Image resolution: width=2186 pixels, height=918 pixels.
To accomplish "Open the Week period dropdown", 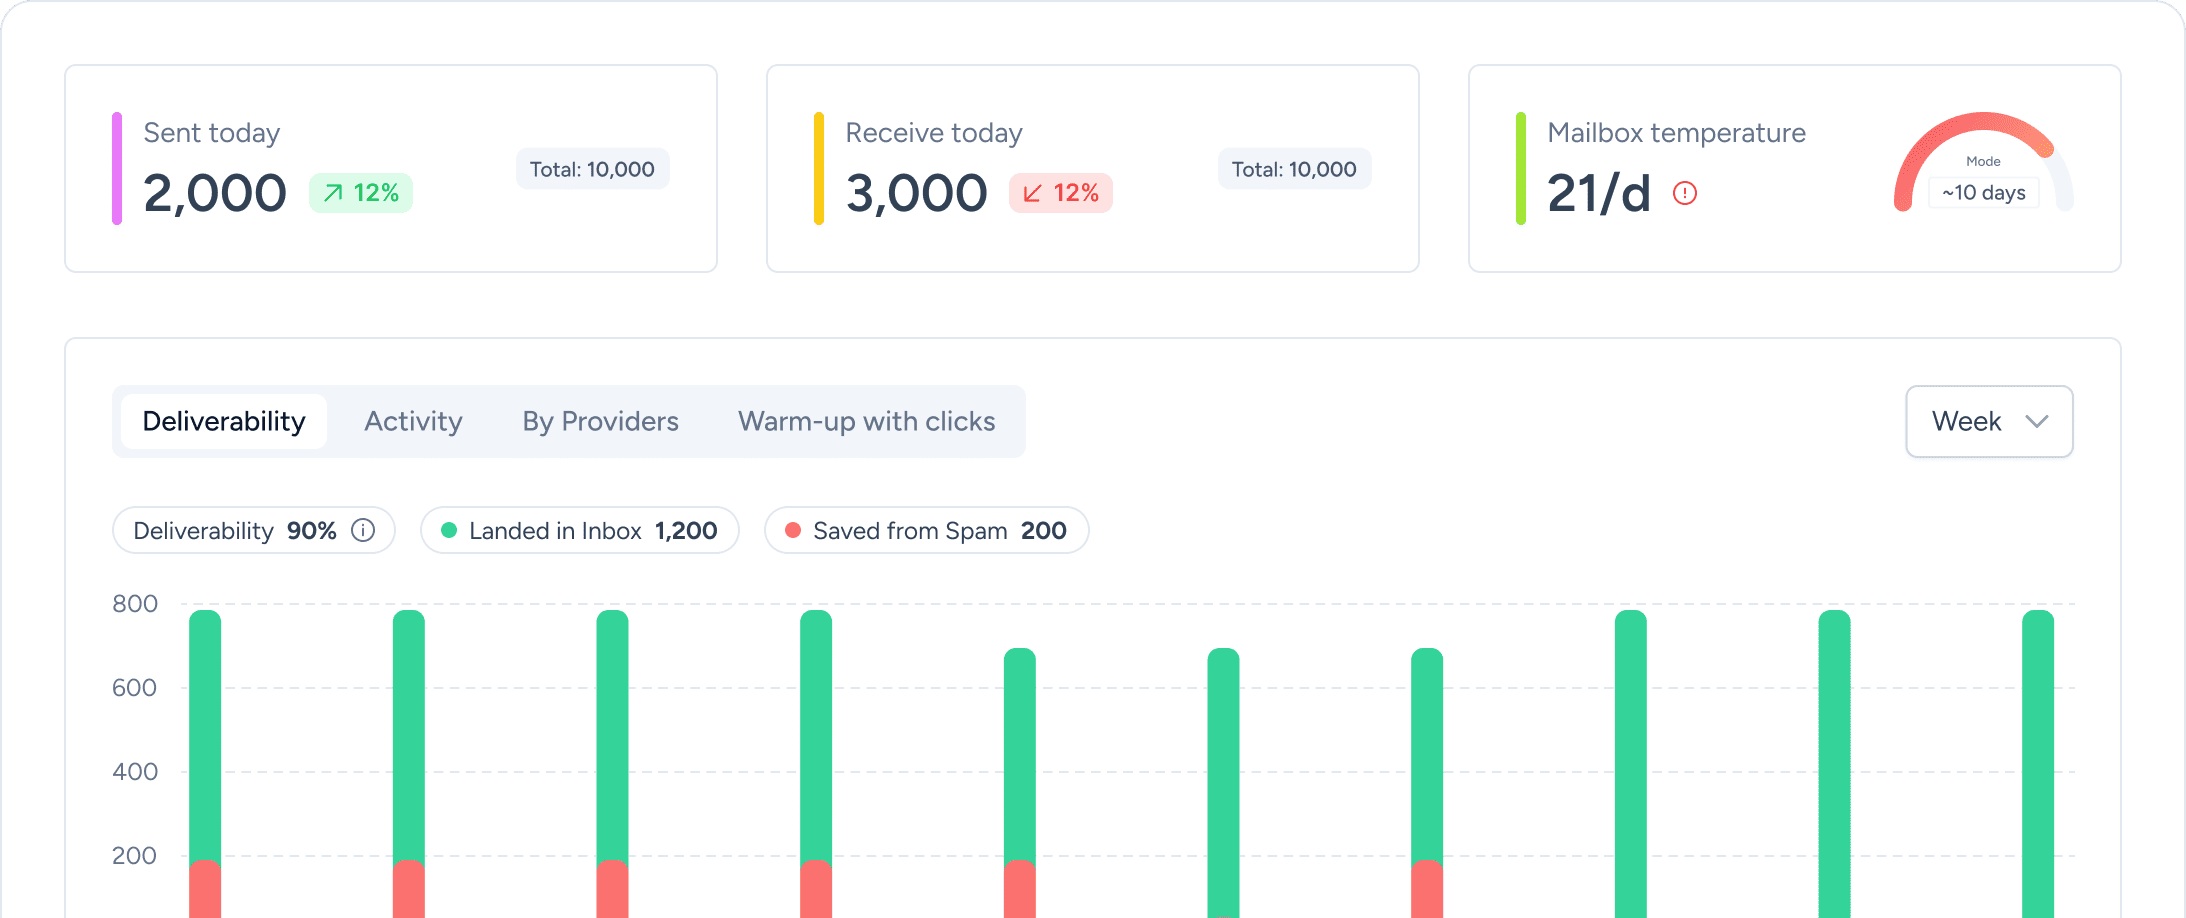I will click(1989, 421).
